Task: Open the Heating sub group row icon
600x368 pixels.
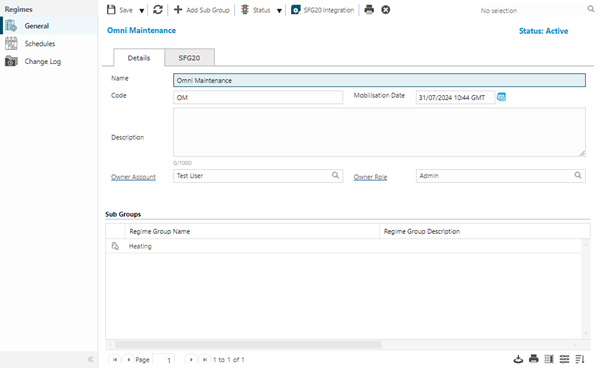Action: pyautogui.click(x=115, y=246)
